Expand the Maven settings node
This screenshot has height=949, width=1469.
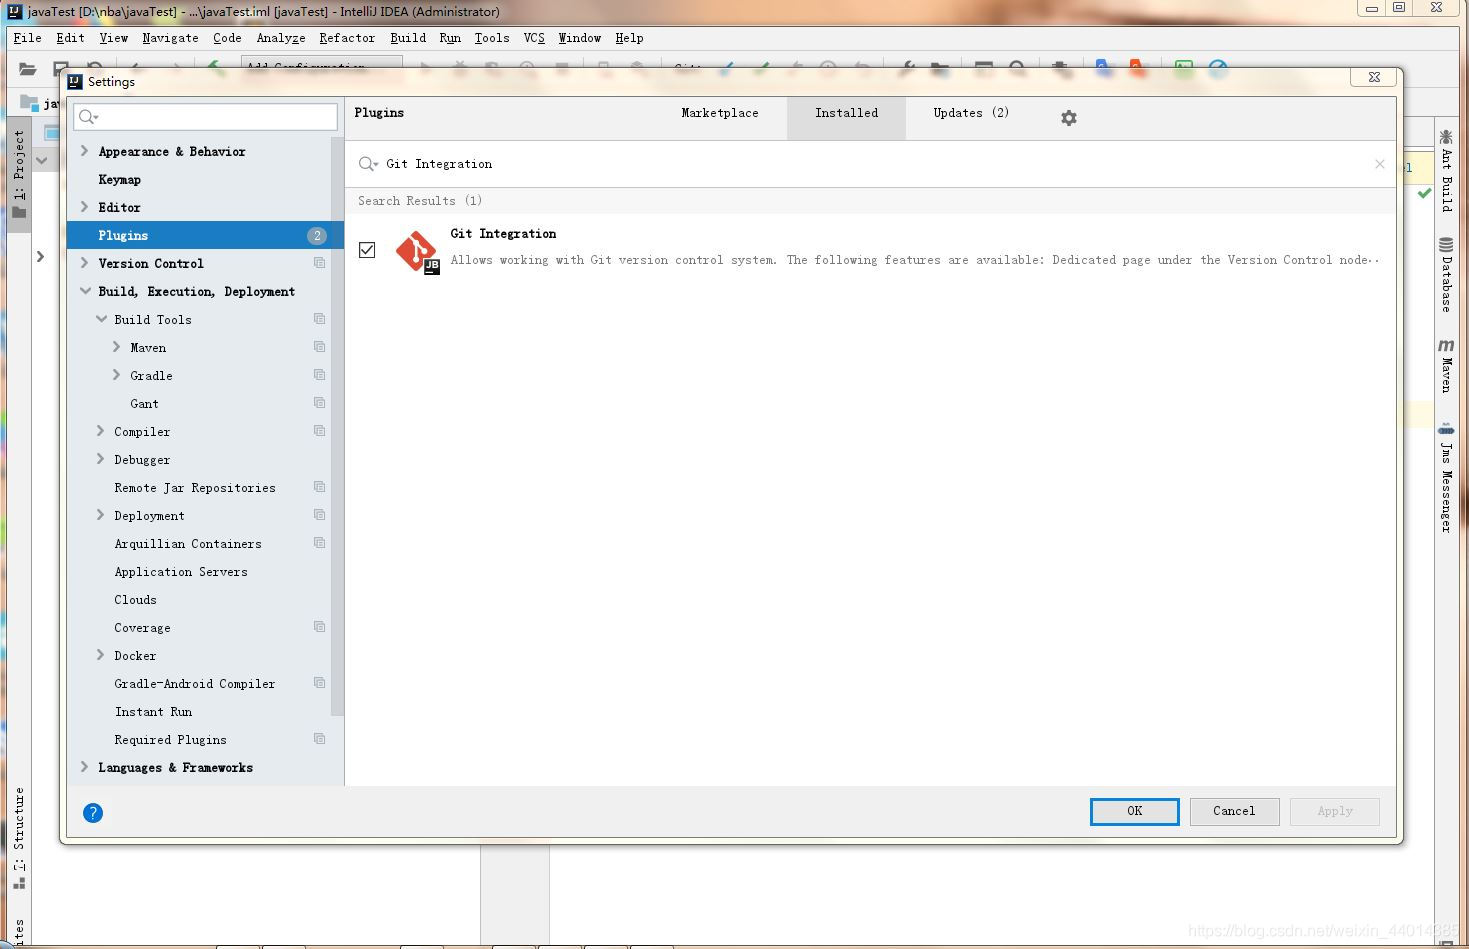[x=117, y=347]
